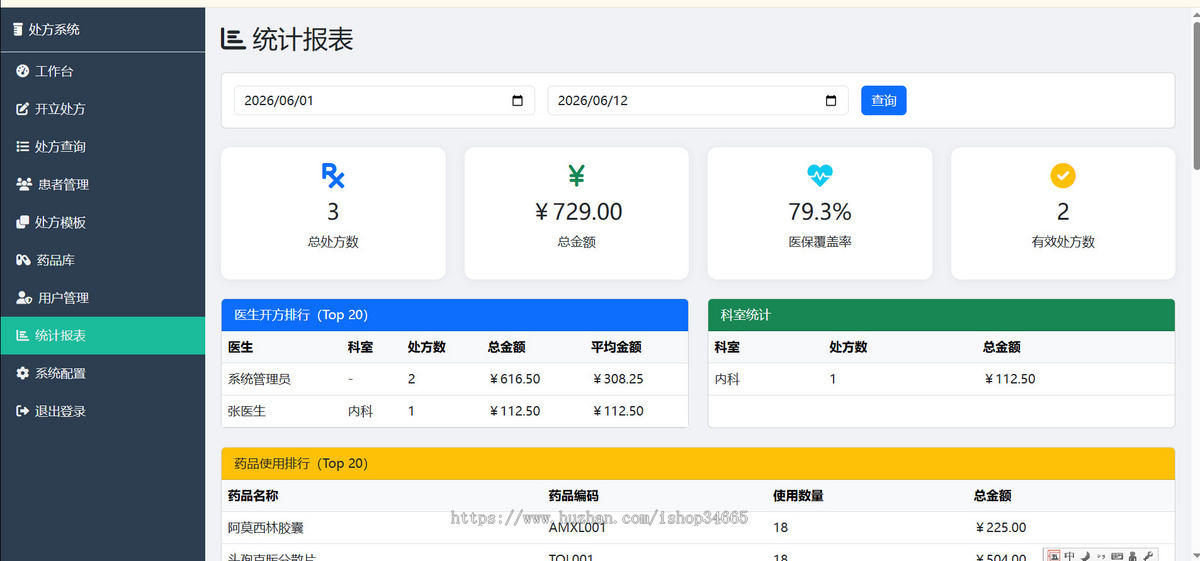This screenshot has height=561, width=1200.
Task: Click the green yen currency icon
Action: [x=576, y=176]
